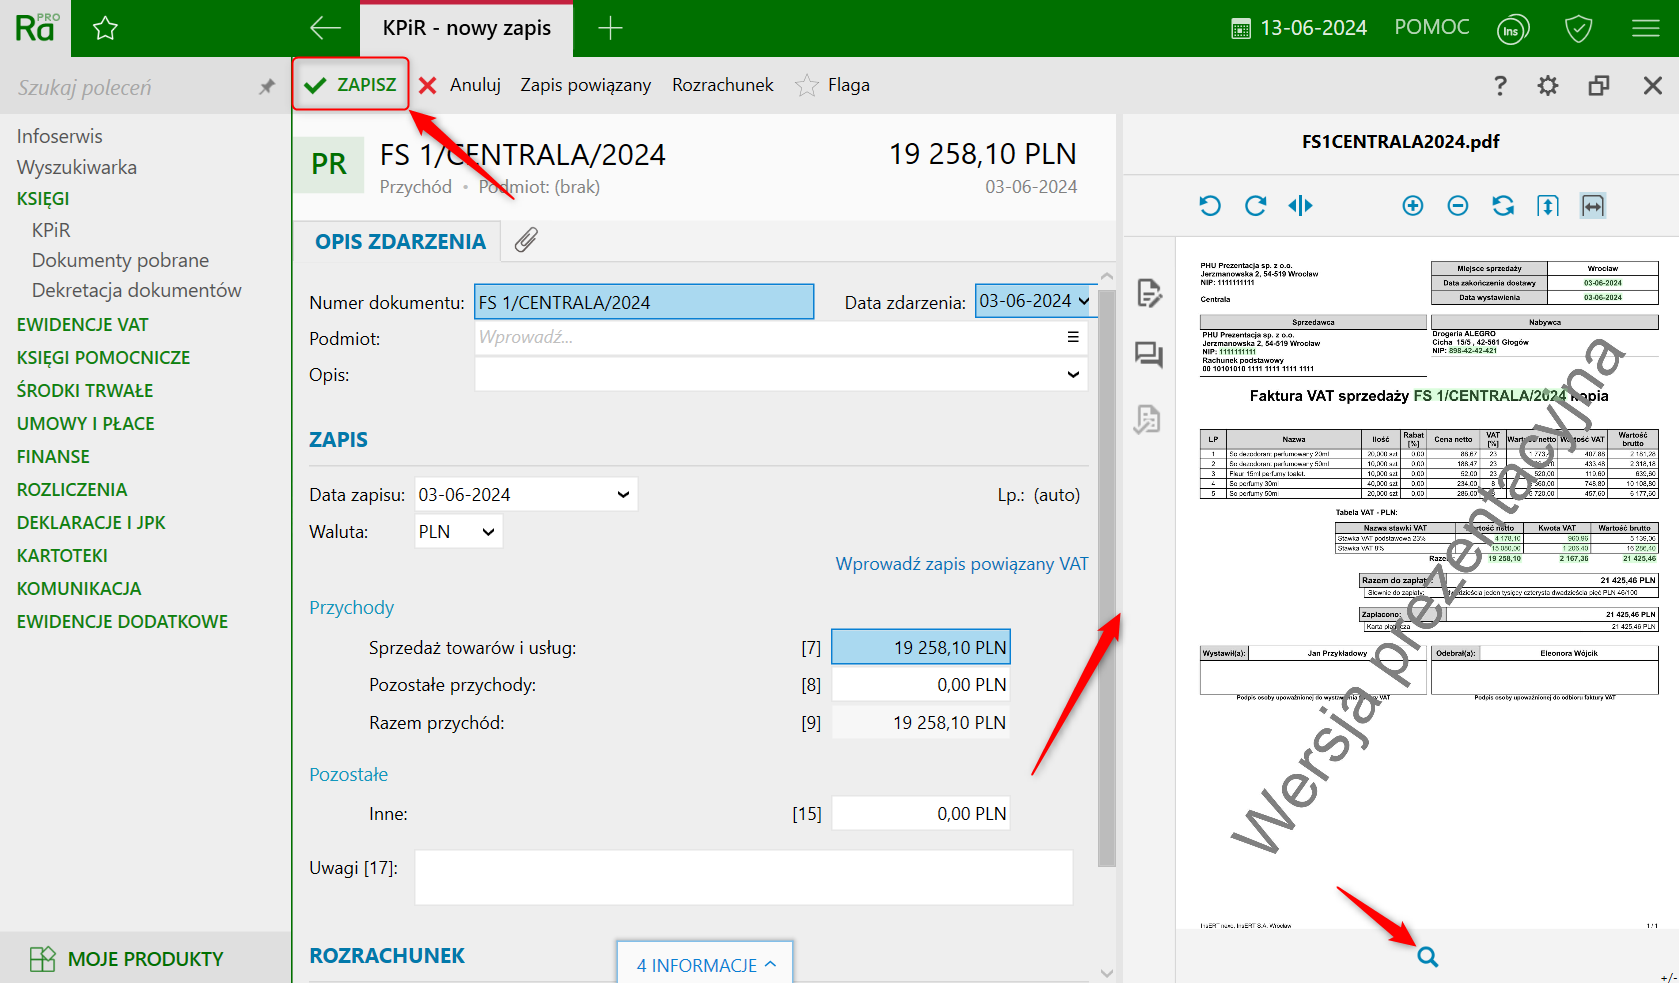Rotate the PDF preview counterclockwise
The width and height of the screenshot is (1679, 983).
coord(1210,206)
